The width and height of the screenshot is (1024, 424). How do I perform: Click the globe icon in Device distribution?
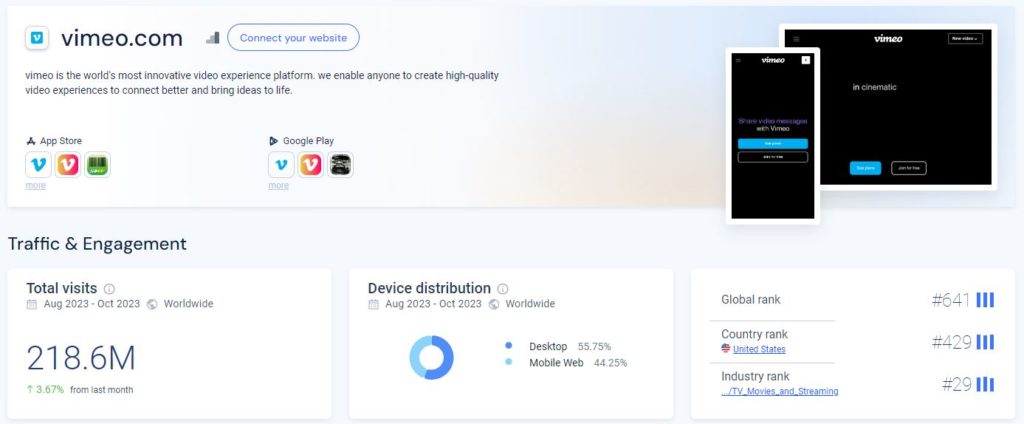tap(494, 304)
